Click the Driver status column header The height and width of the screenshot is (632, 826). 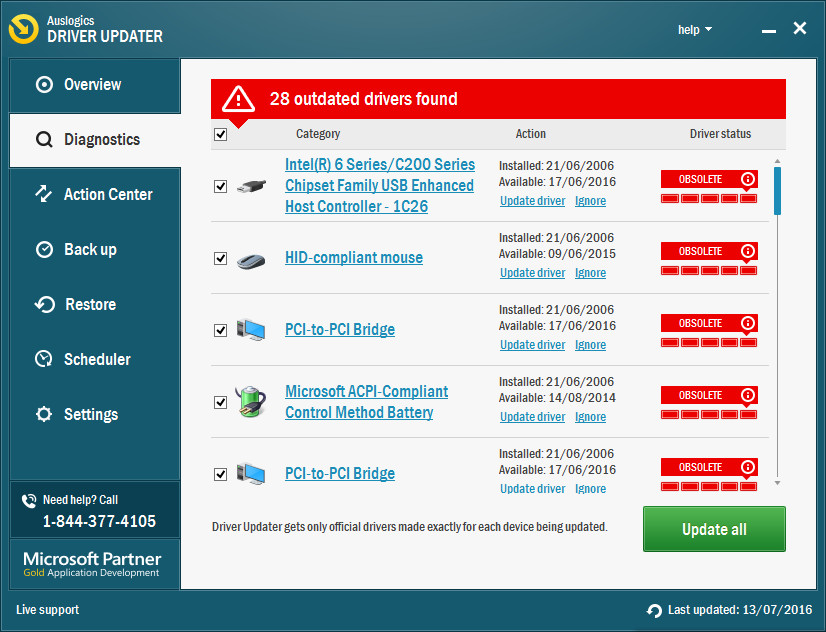[720, 134]
